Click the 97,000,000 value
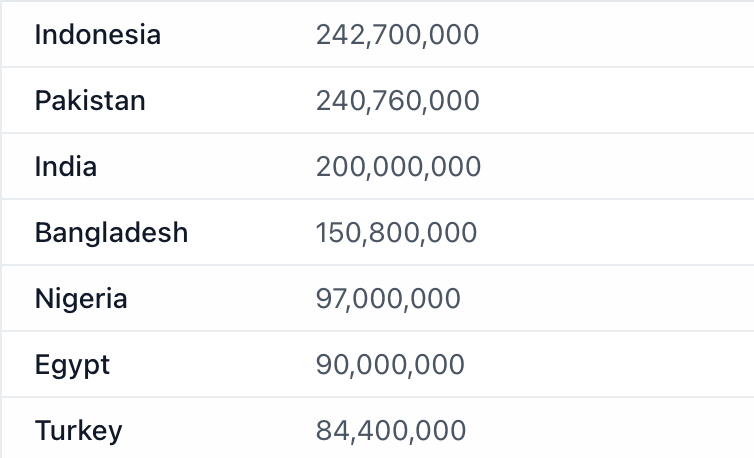 pos(388,299)
